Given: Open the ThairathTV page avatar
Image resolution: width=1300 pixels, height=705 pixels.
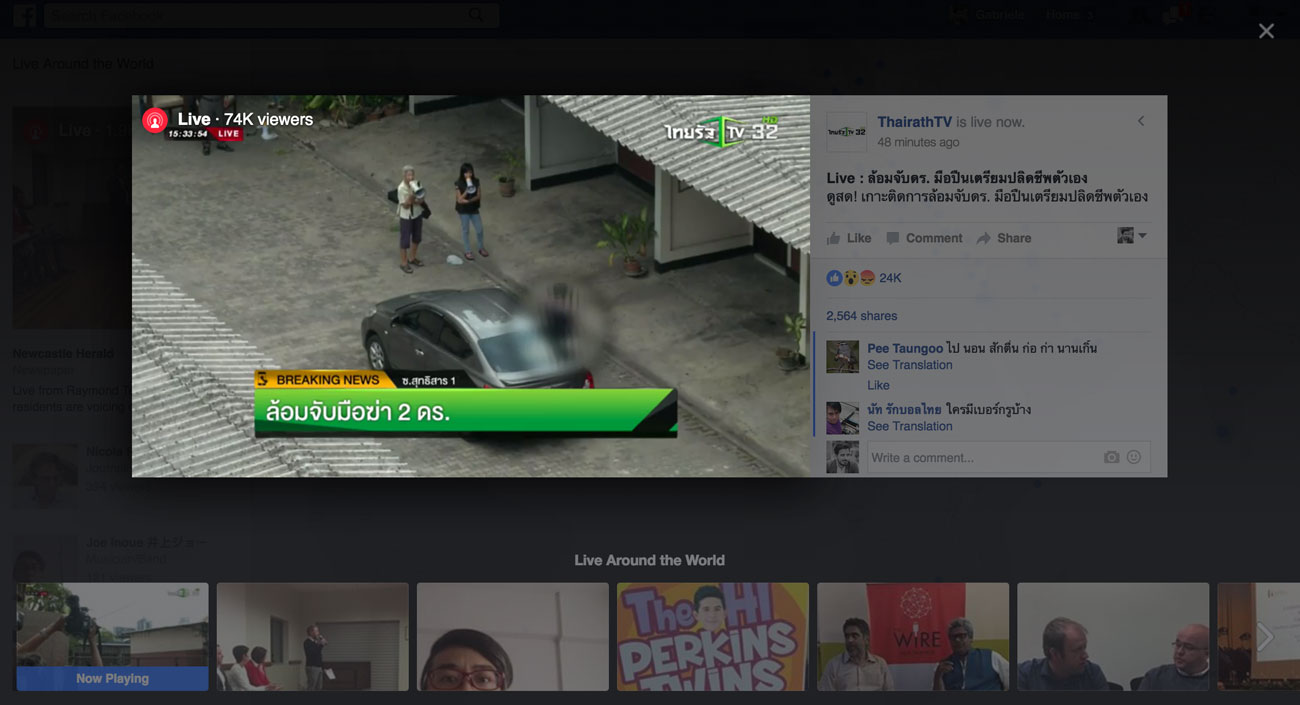Looking at the screenshot, I should click(846, 131).
